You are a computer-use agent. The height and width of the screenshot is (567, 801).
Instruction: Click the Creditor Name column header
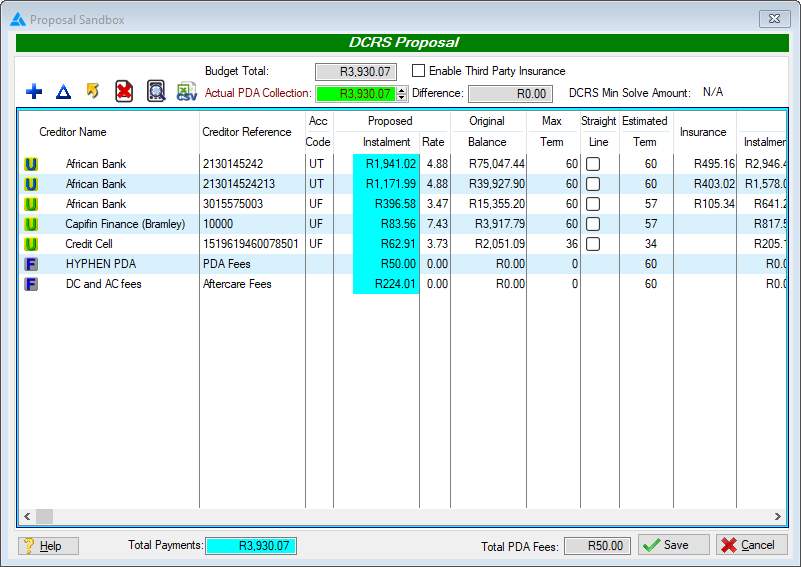coord(73,132)
